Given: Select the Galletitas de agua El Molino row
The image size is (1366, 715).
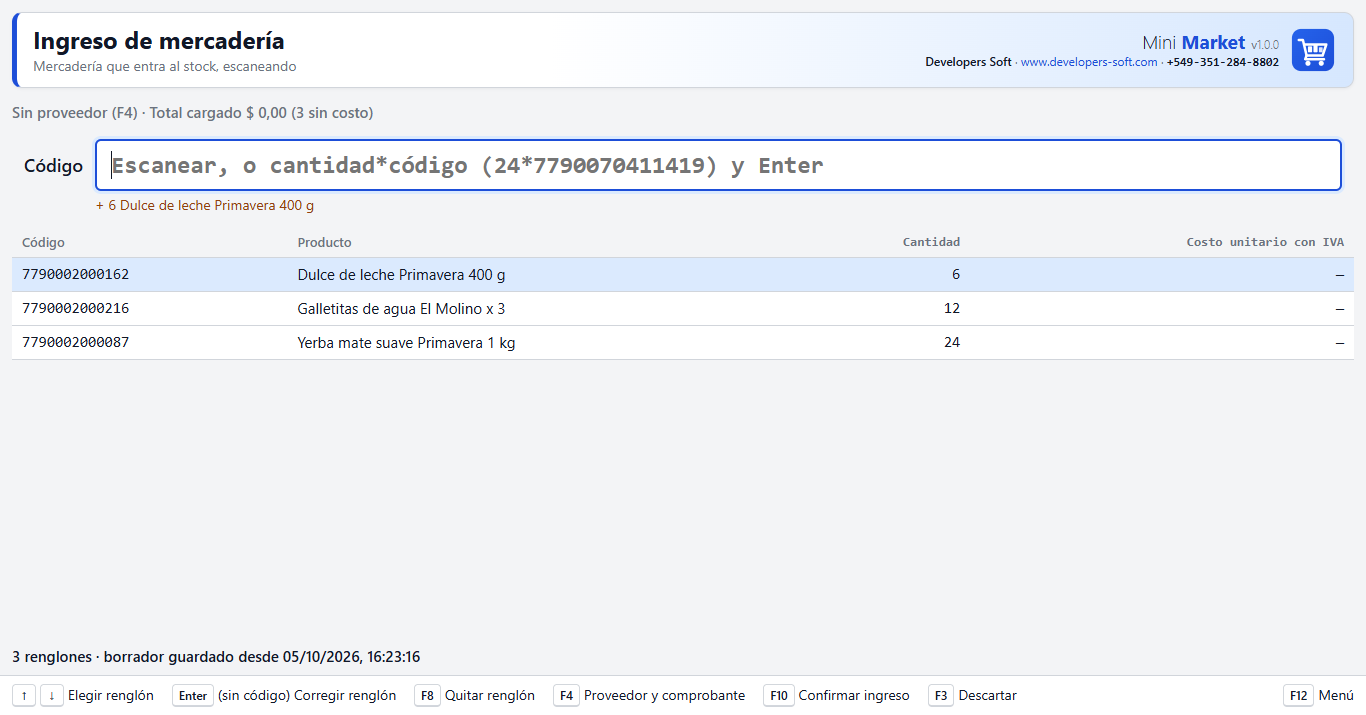Looking at the screenshot, I should coord(683,309).
